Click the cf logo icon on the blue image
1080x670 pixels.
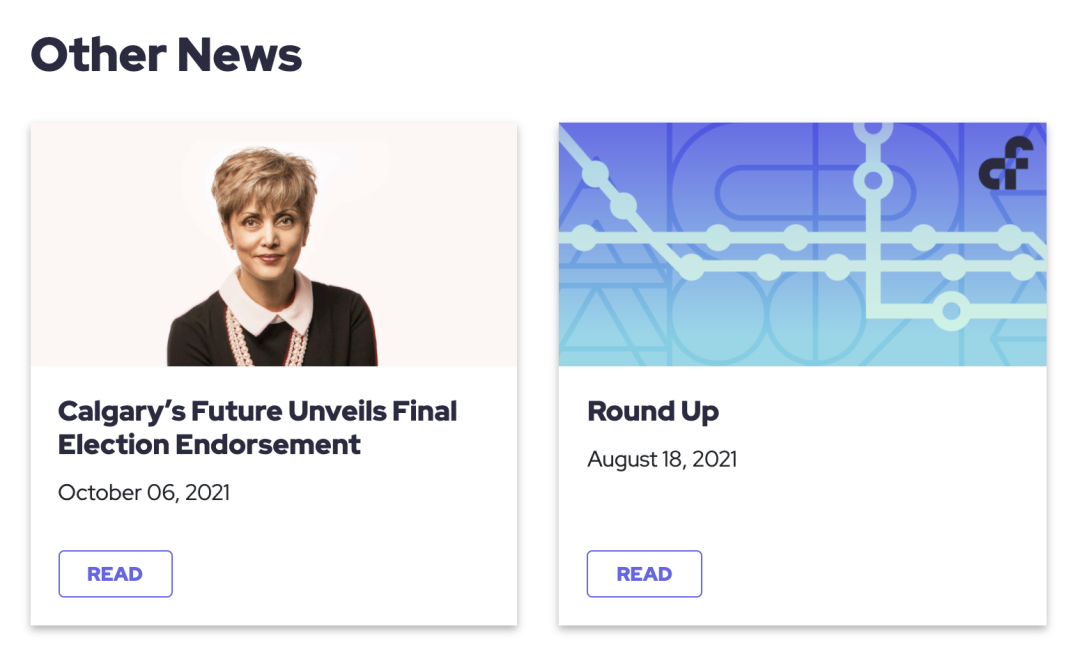(x=1006, y=164)
